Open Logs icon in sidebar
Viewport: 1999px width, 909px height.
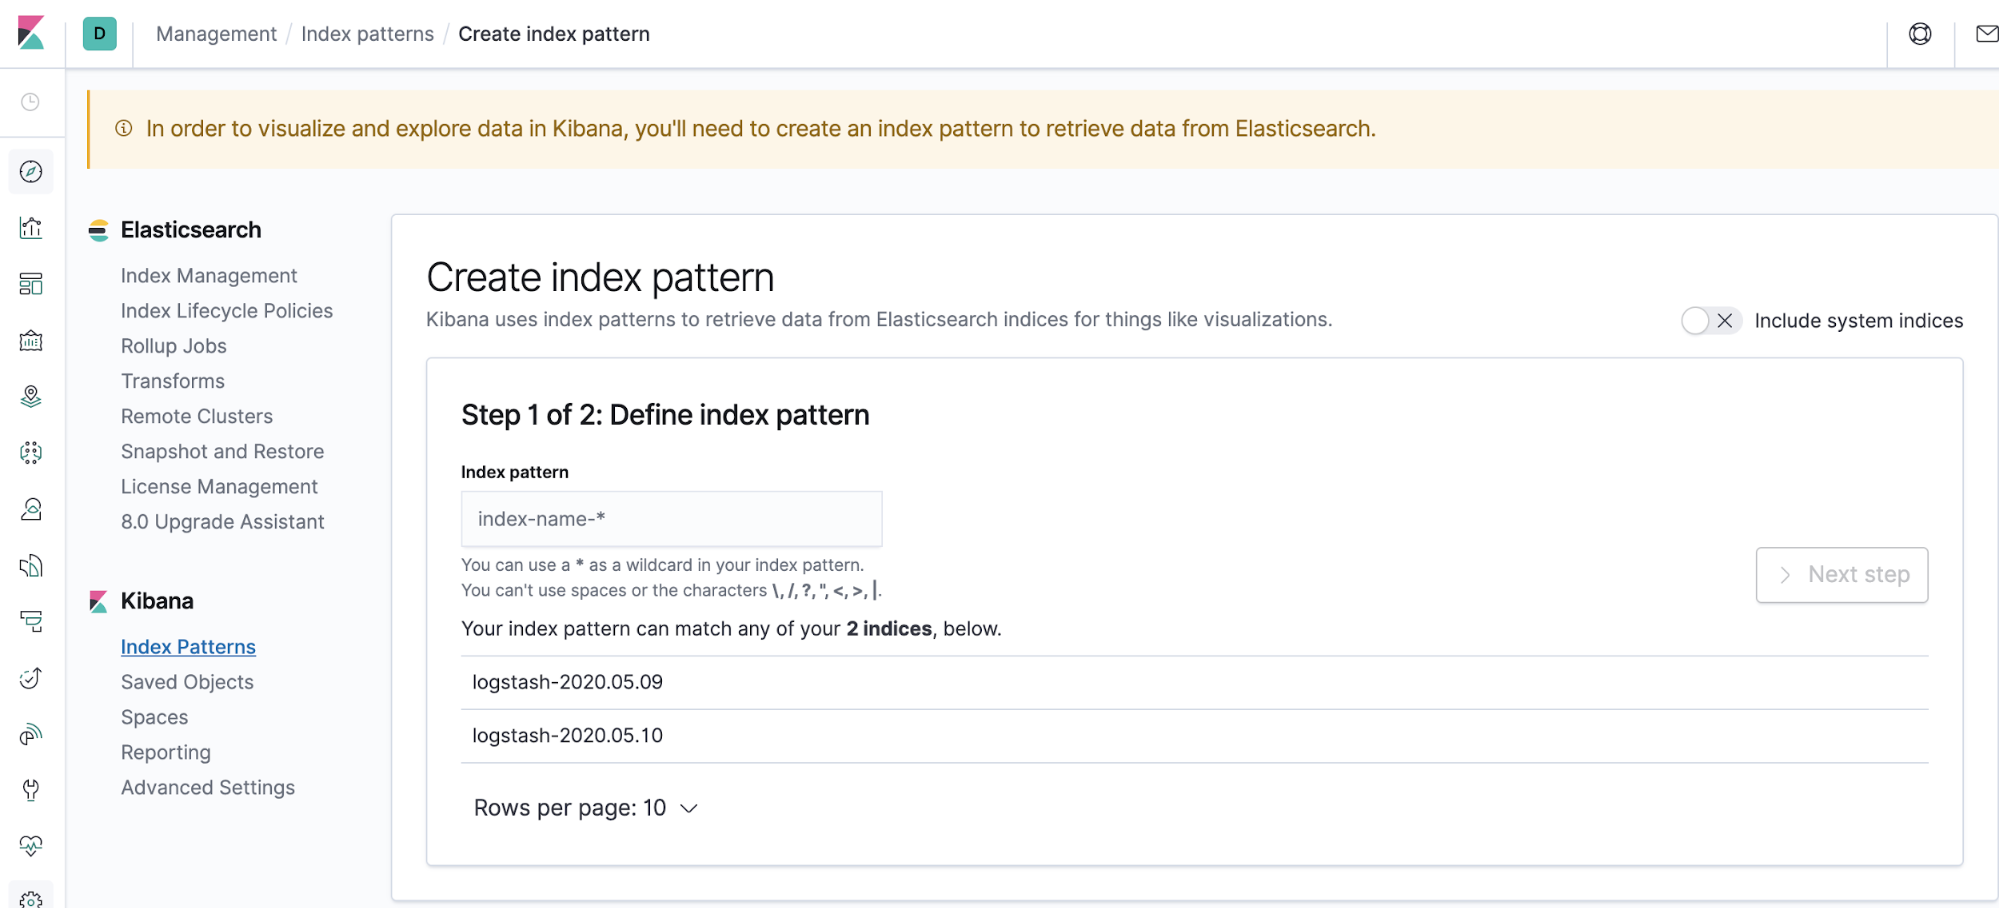tap(31, 566)
